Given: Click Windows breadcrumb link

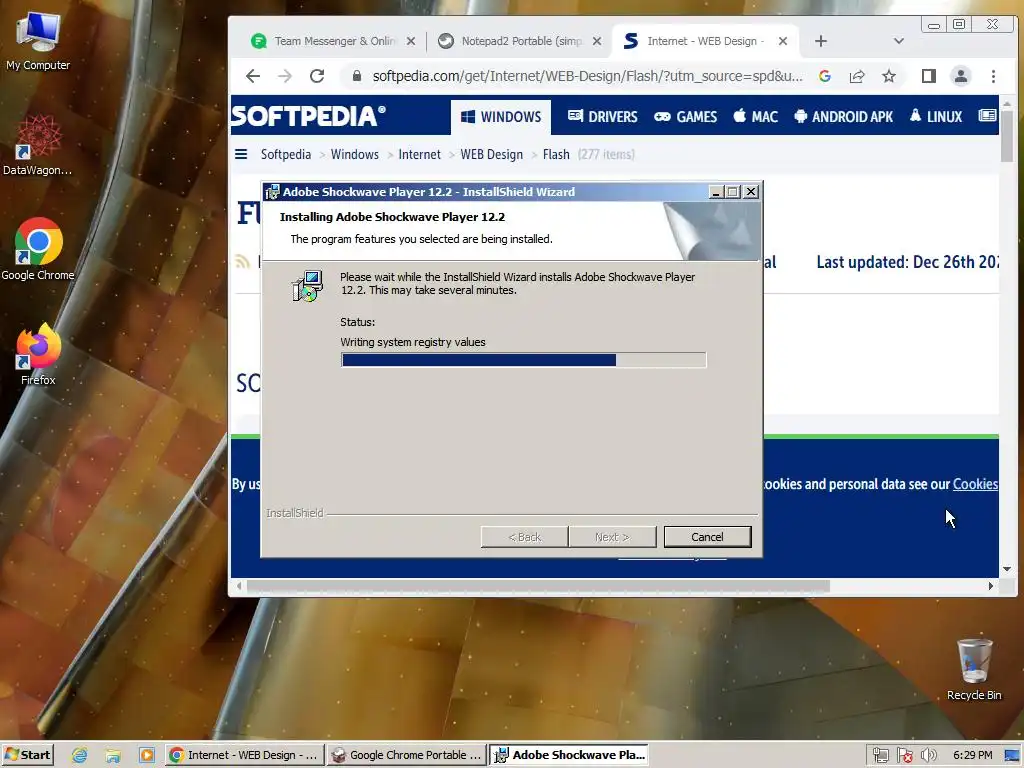Looking at the screenshot, I should pyautogui.click(x=355, y=155).
